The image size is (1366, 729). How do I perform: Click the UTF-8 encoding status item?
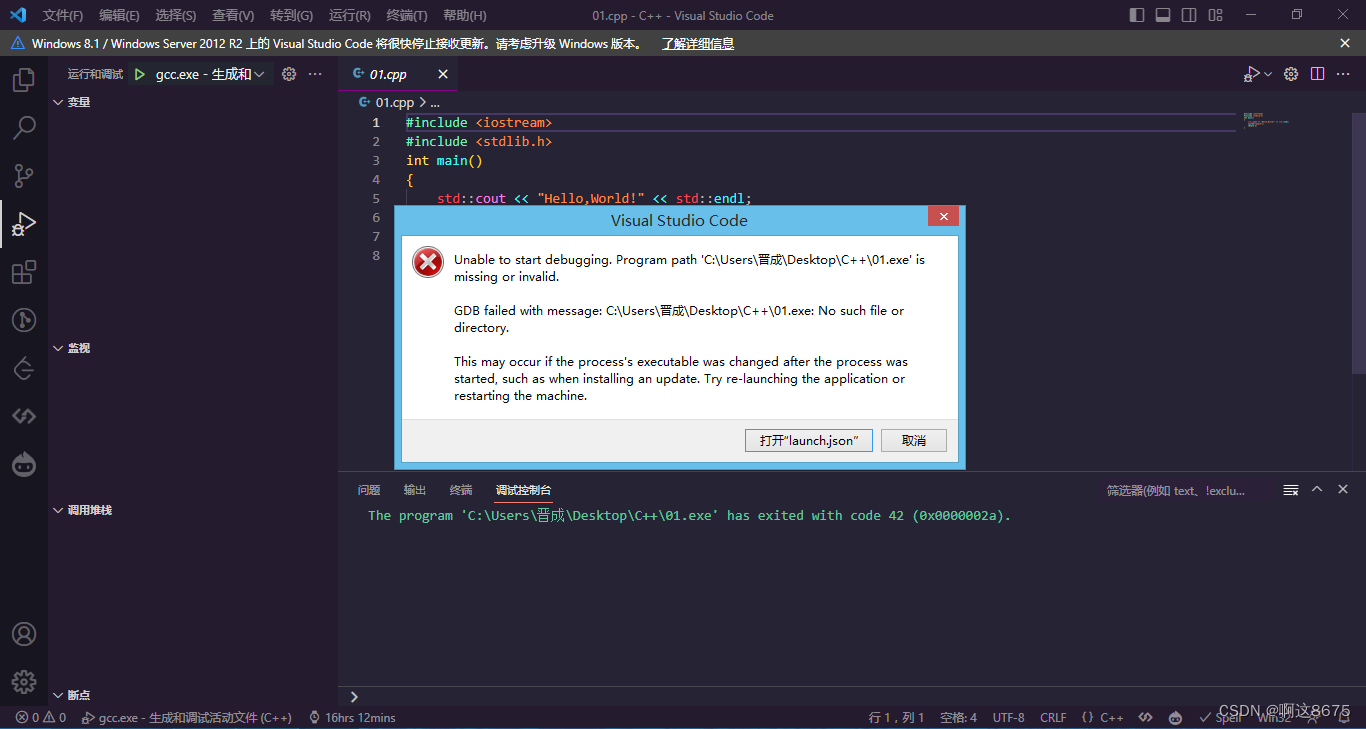click(x=1008, y=717)
